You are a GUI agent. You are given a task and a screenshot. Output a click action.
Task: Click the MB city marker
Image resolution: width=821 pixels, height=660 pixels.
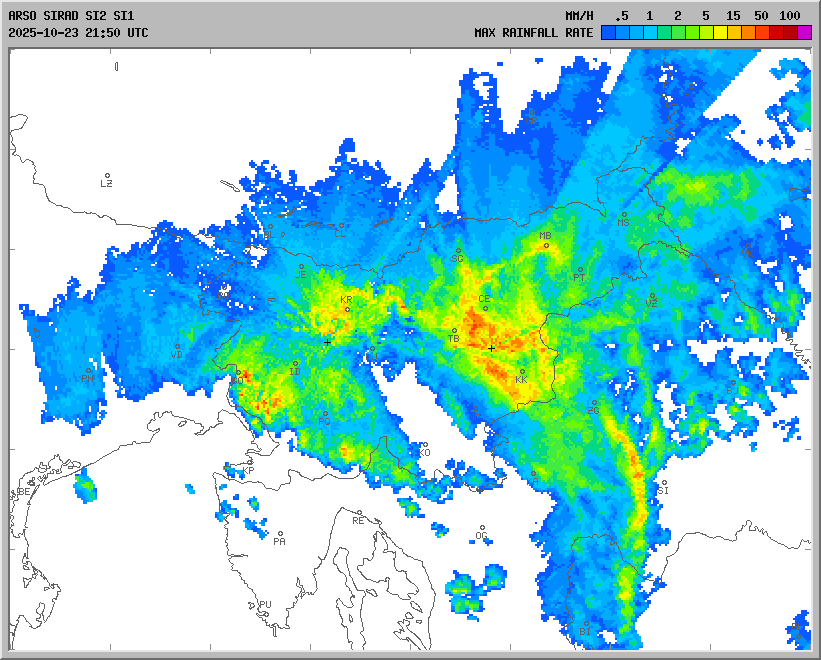click(546, 245)
